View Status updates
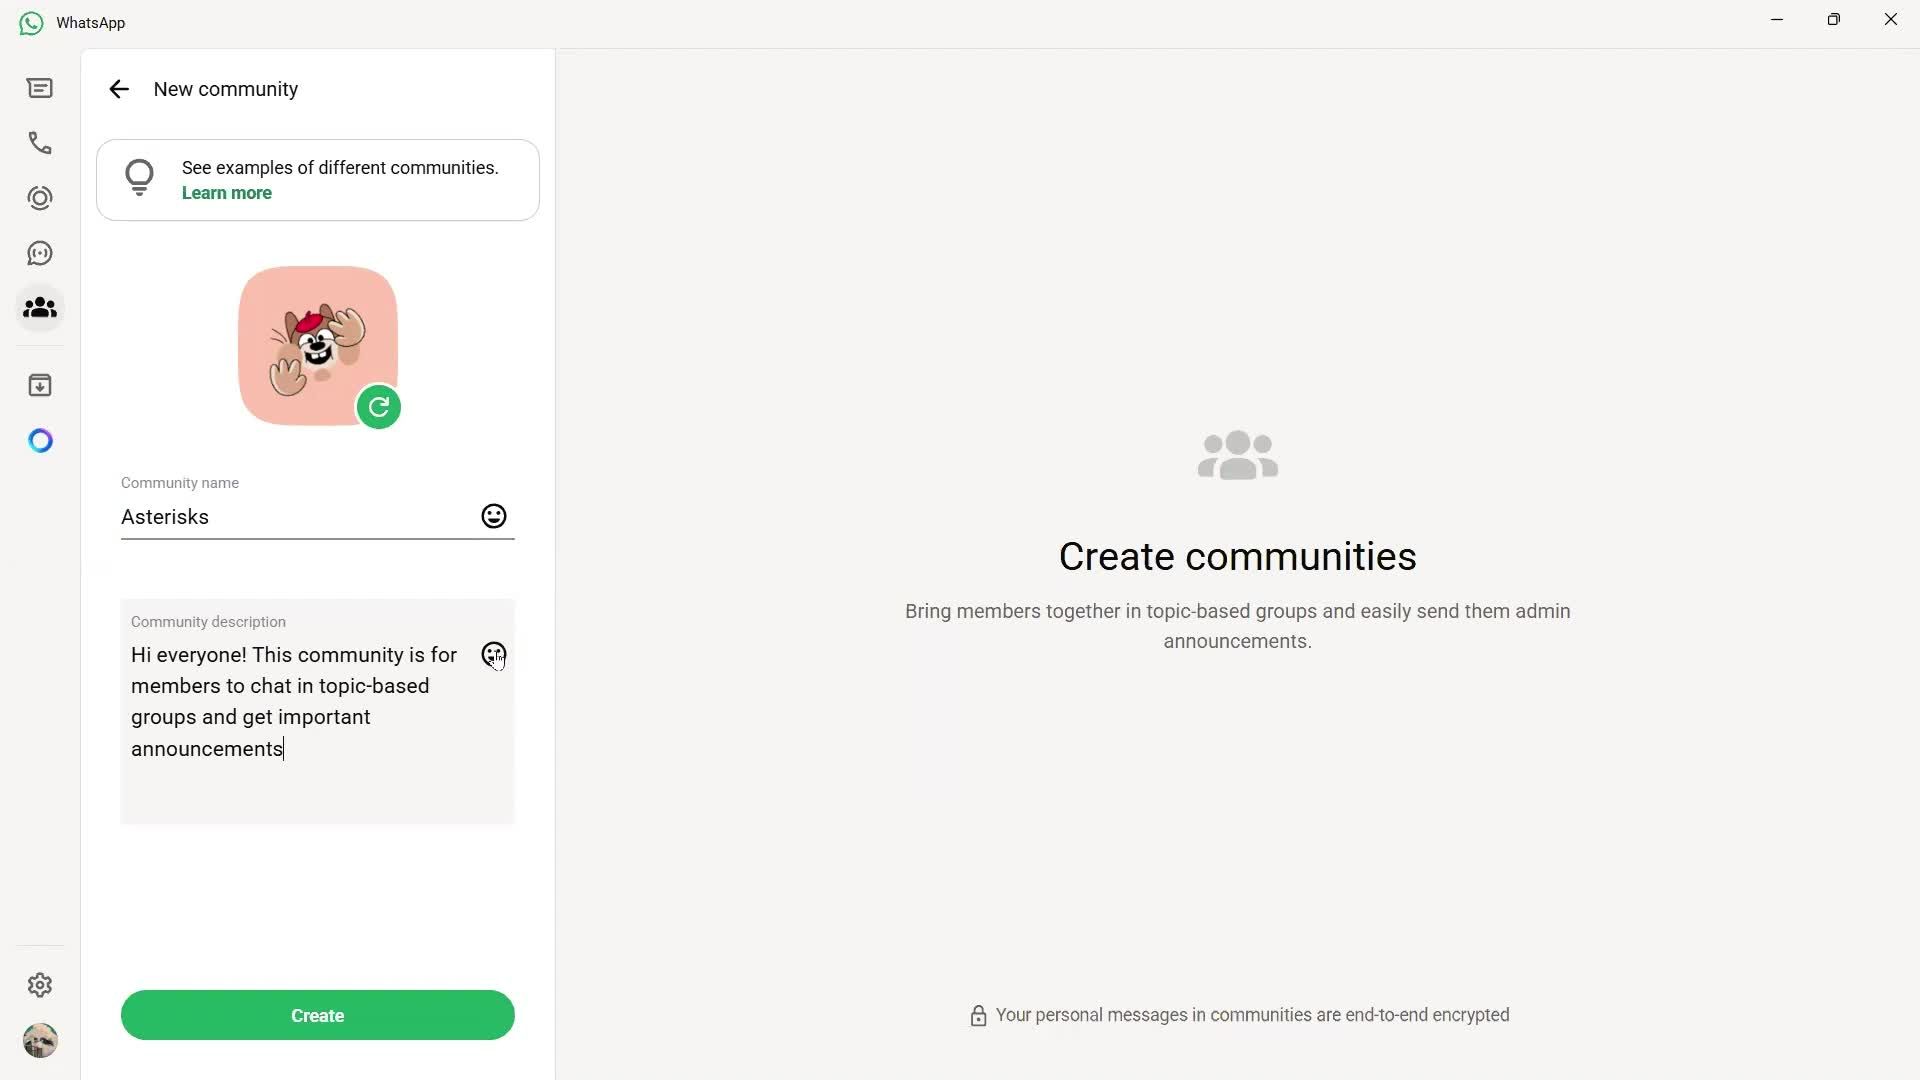Screen dimensions: 1920x1080 coord(39,198)
